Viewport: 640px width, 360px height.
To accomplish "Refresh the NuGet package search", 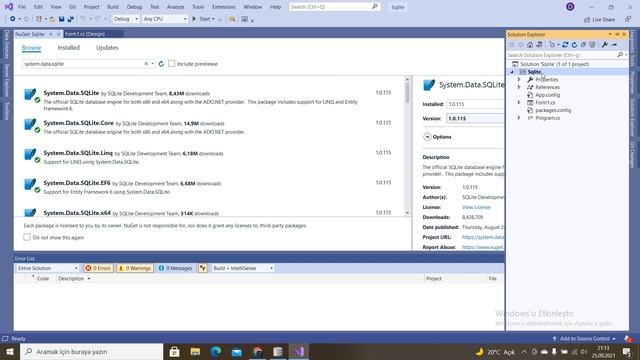I will point(161,64).
